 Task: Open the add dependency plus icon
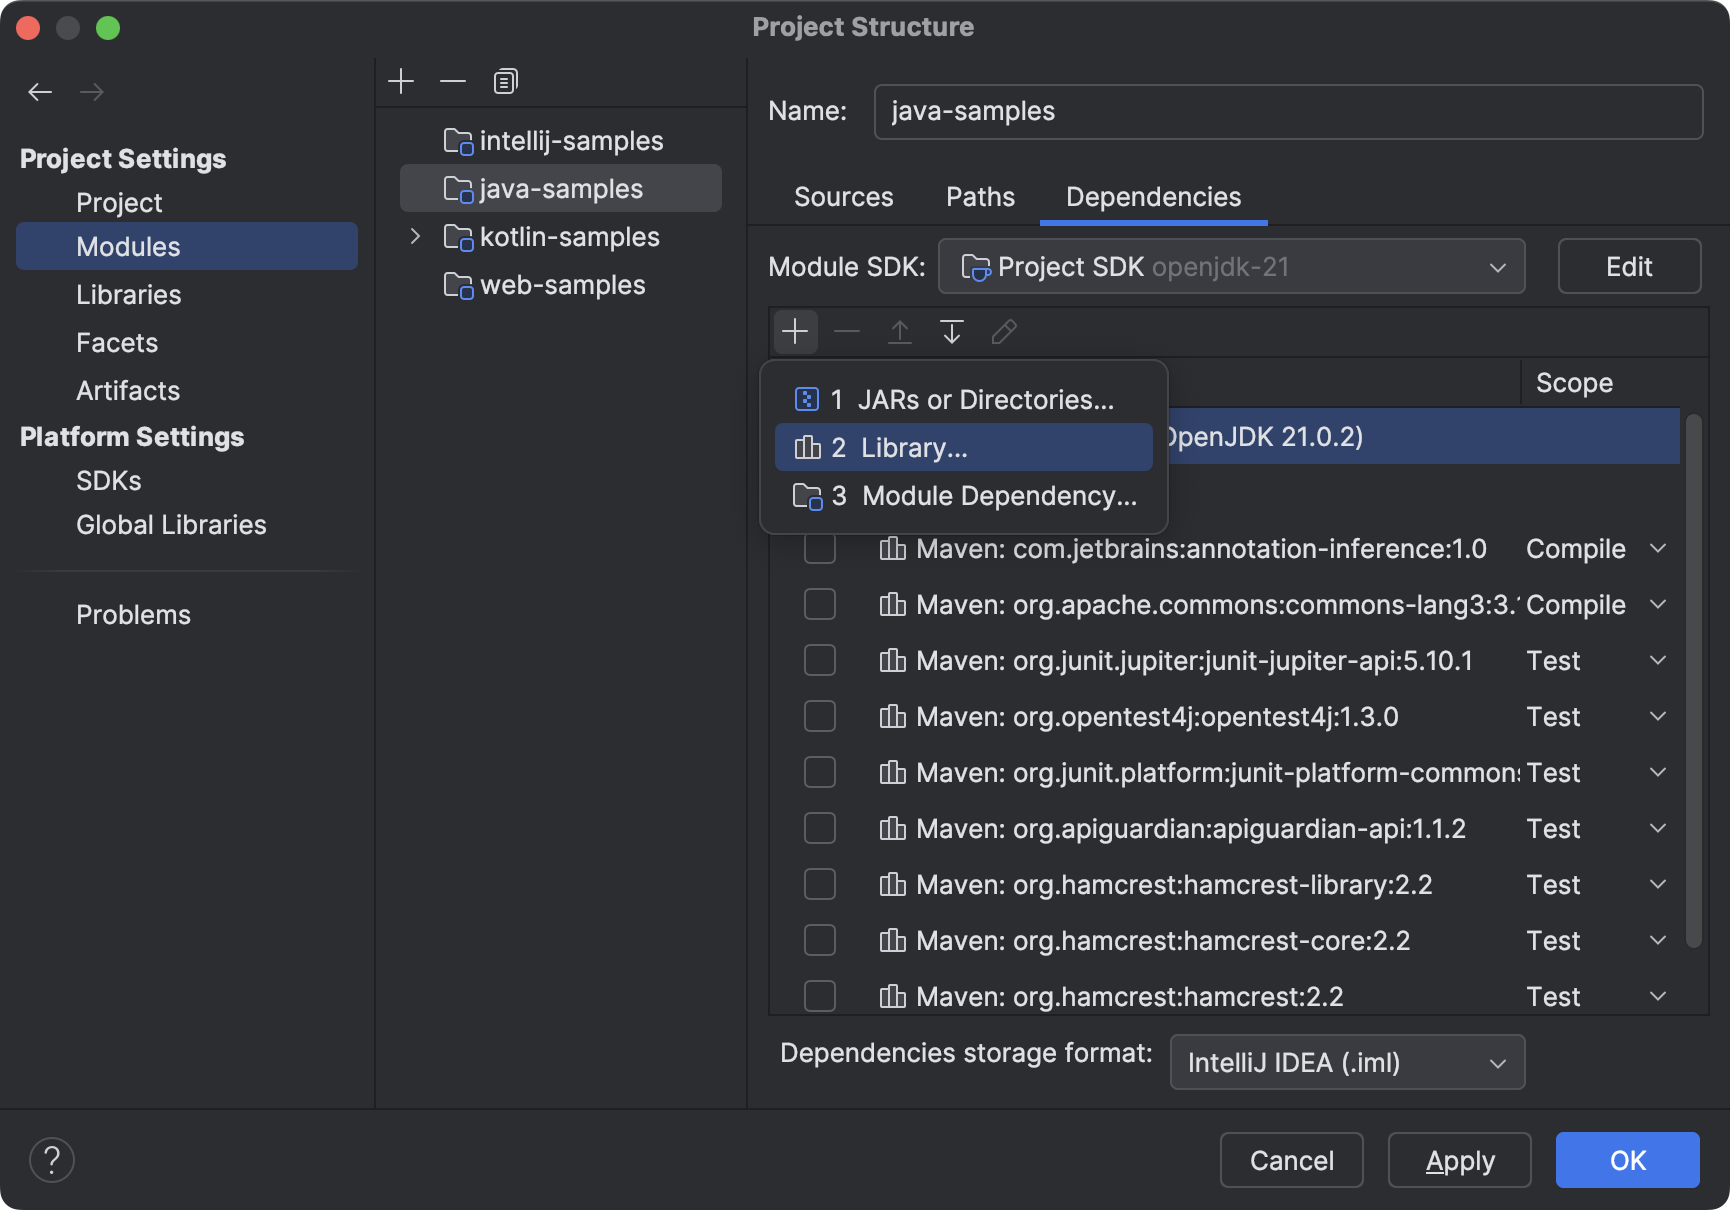795,331
